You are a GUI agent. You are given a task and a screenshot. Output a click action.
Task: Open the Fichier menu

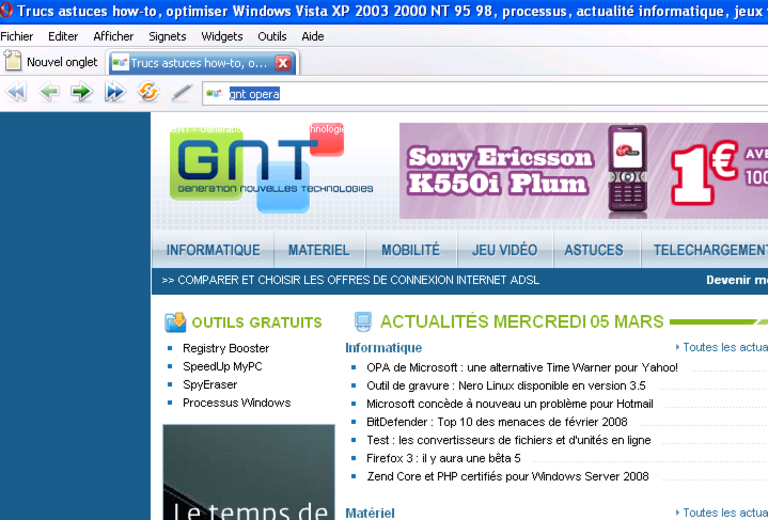coord(17,36)
